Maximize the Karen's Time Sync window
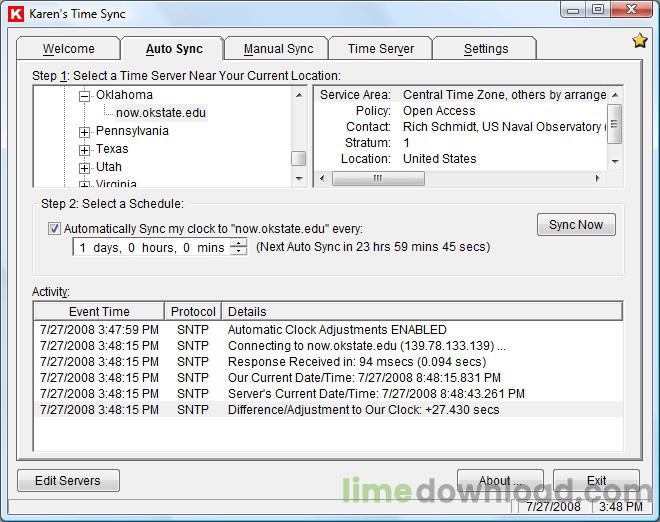The width and height of the screenshot is (660, 522). tap(598, 10)
